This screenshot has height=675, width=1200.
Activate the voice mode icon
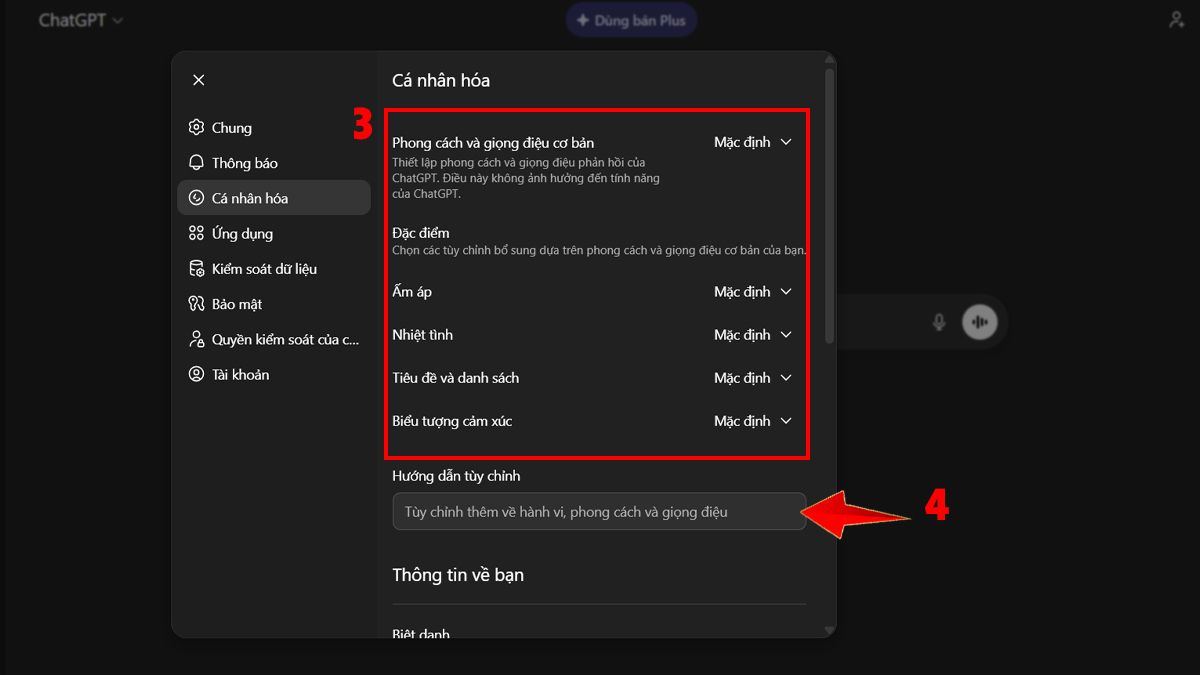pyautogui.click(x=979, y=321)
